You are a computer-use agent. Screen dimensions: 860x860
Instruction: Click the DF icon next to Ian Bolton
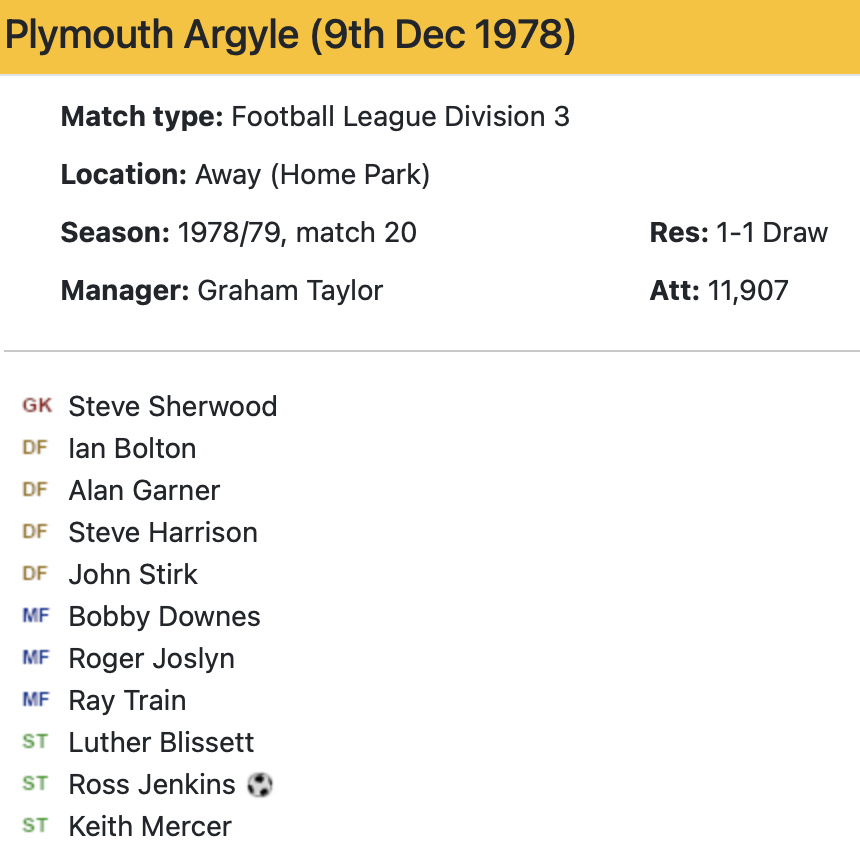[35, 448]
